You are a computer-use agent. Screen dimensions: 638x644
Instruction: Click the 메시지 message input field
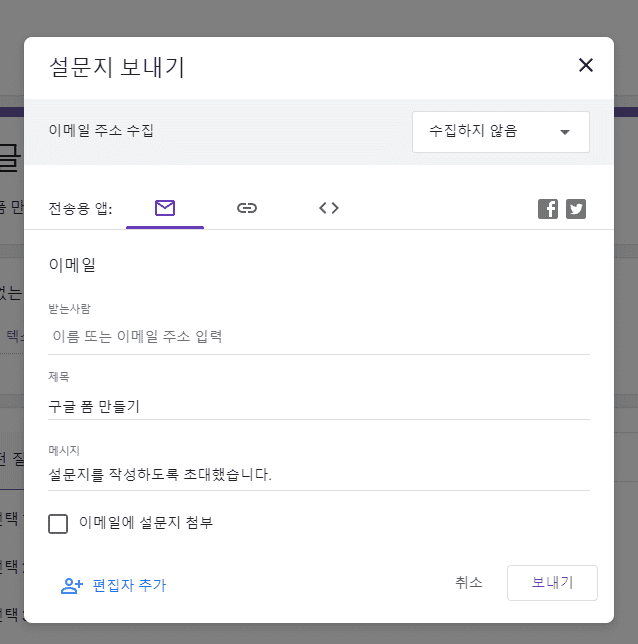pyautogui.click(x=319, y=474)
